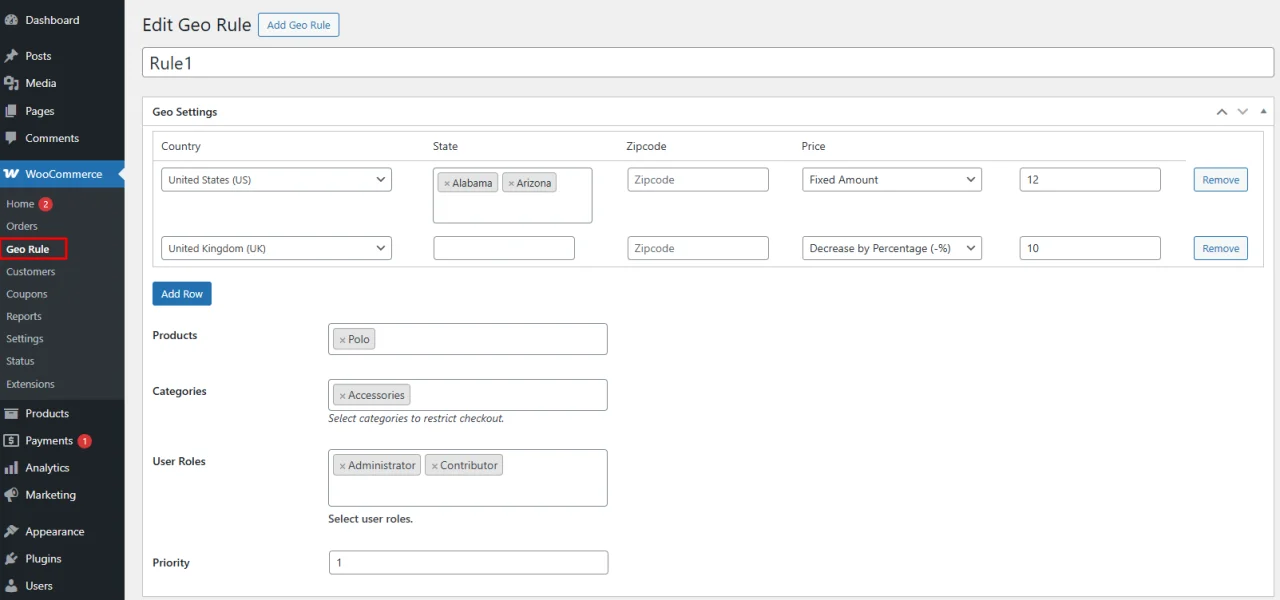
Task: Click the Media icon in sidebar
Action: pos(12,83)
